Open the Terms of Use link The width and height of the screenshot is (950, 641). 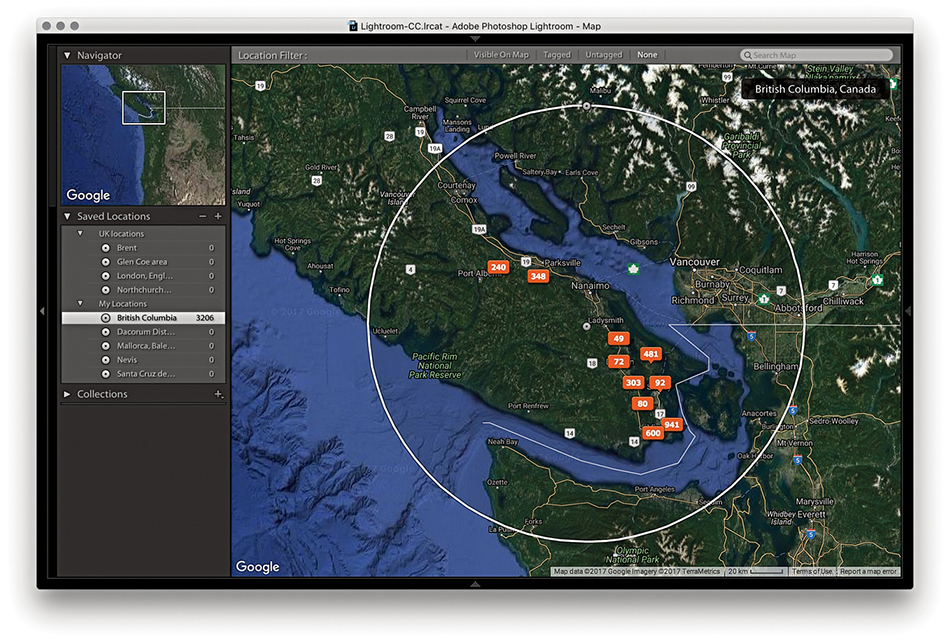tap(811, 571)
